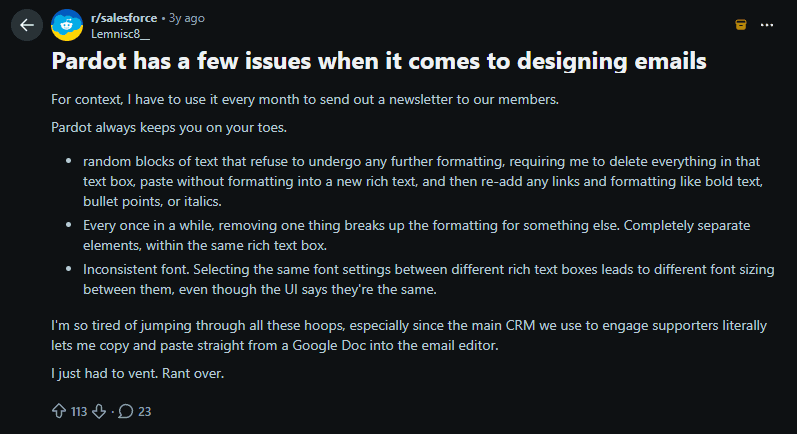The image size is (797, 434).
Task: Click the "Inconsistent font" bullet point
Action: [428, 279]
